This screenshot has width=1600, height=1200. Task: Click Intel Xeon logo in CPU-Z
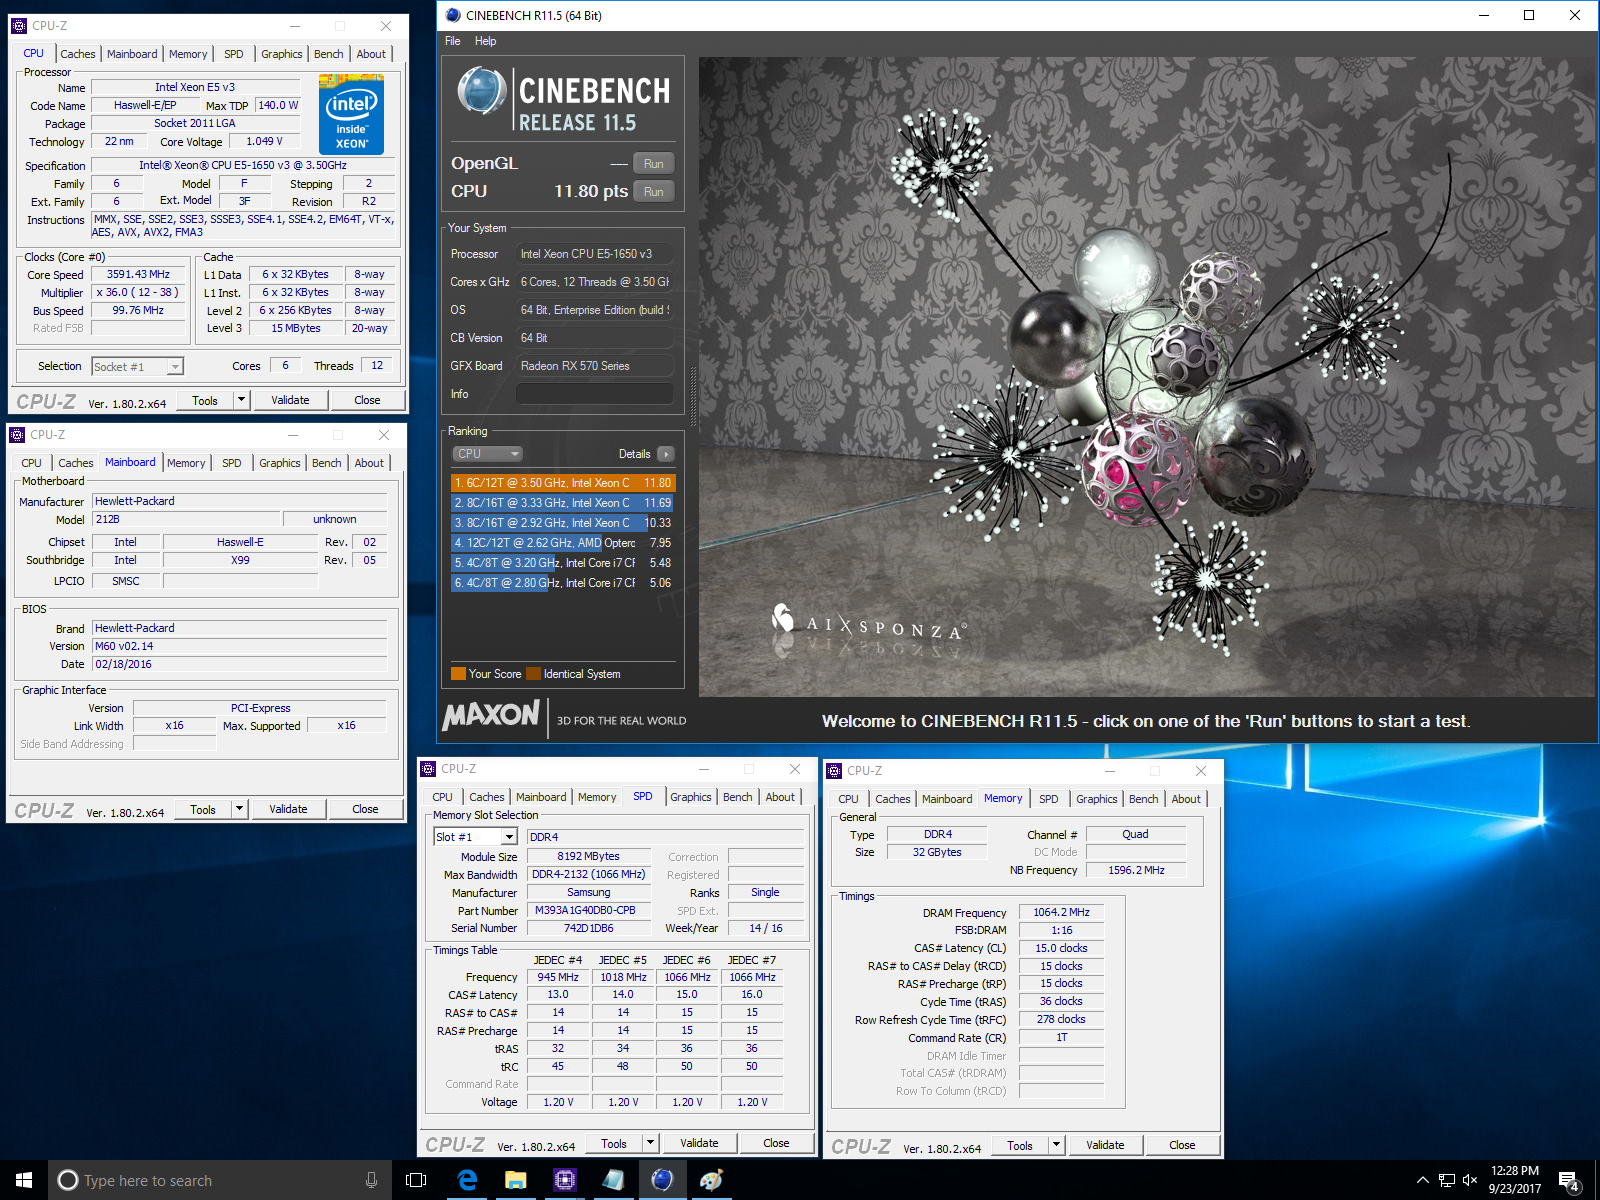351,114
